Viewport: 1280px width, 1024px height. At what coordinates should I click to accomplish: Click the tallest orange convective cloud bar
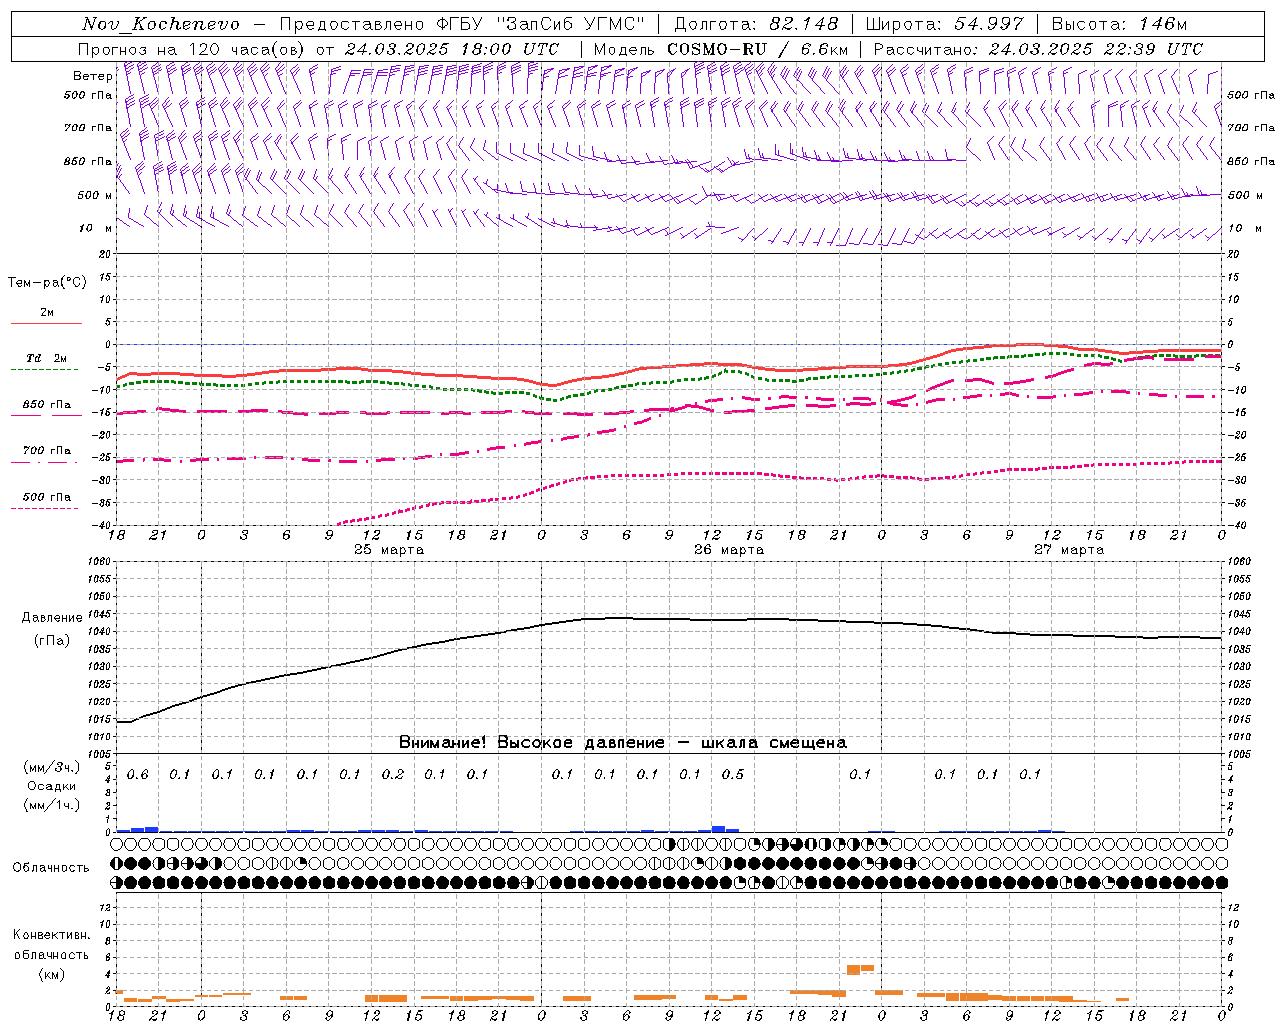[853, 970]
